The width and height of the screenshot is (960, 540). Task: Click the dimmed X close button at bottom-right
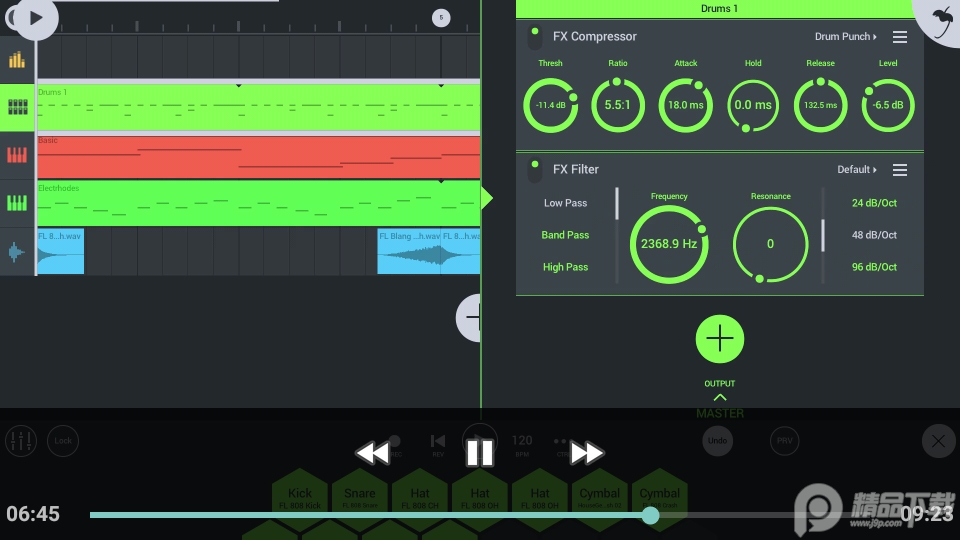tap(938, 441)
